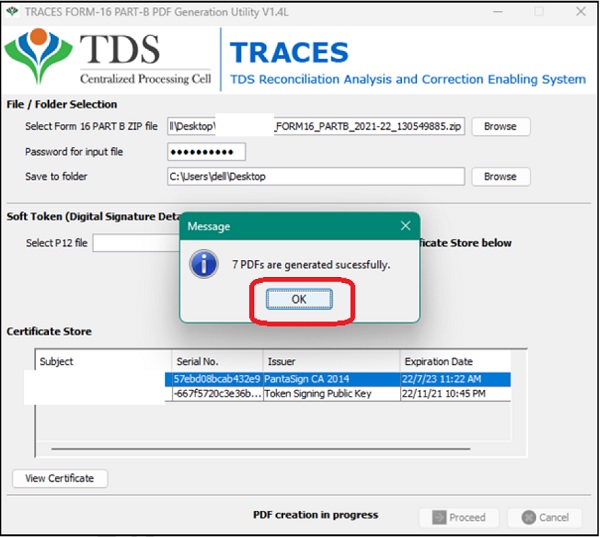Click the View Certificate button

coord(60,478)
